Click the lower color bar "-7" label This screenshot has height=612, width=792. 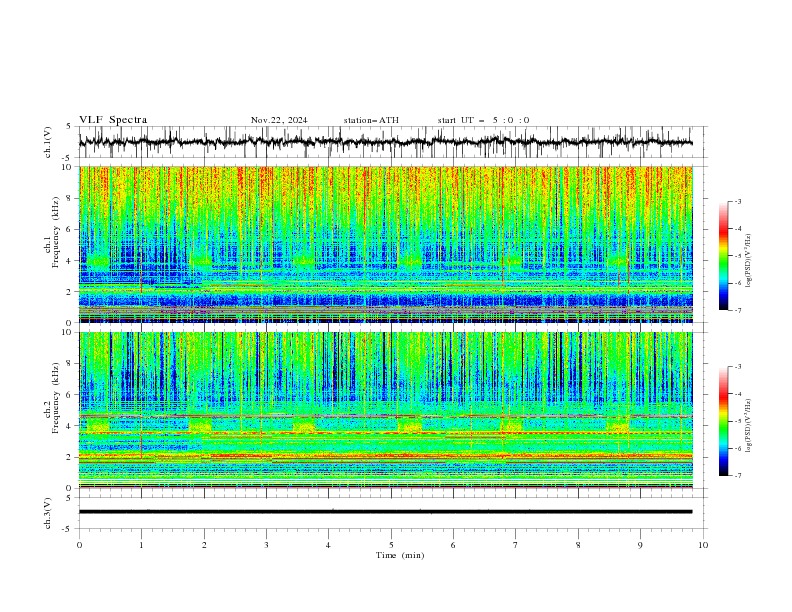(x=738, y=476)
